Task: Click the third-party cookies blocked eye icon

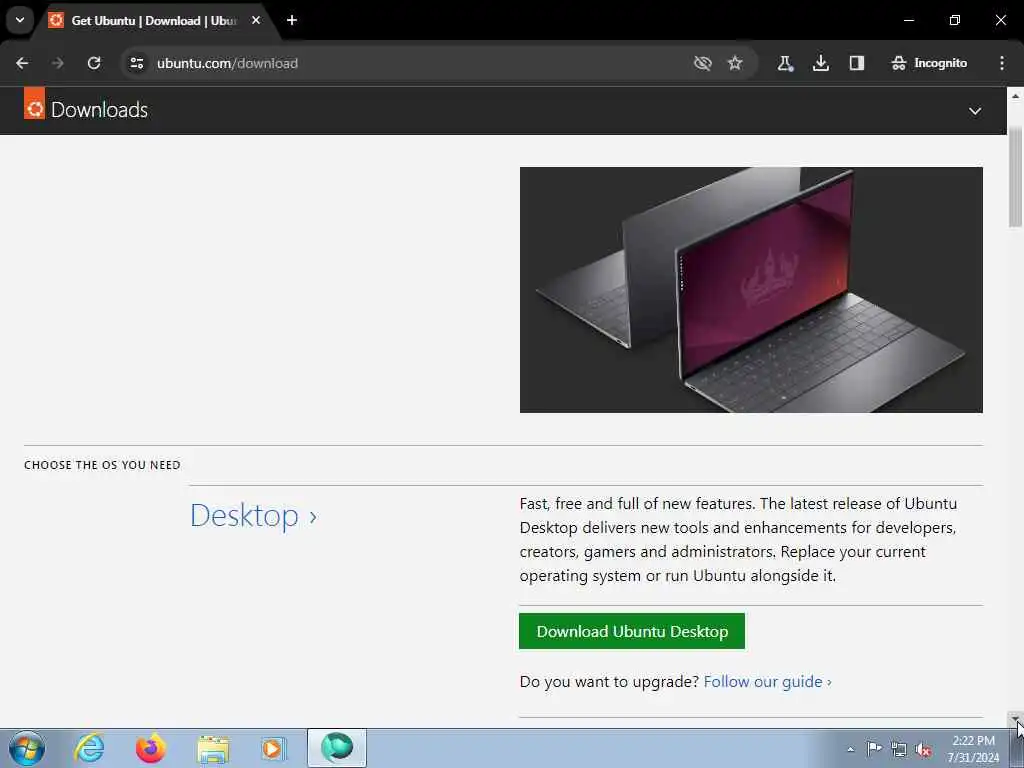Action: tap(703, 63)
